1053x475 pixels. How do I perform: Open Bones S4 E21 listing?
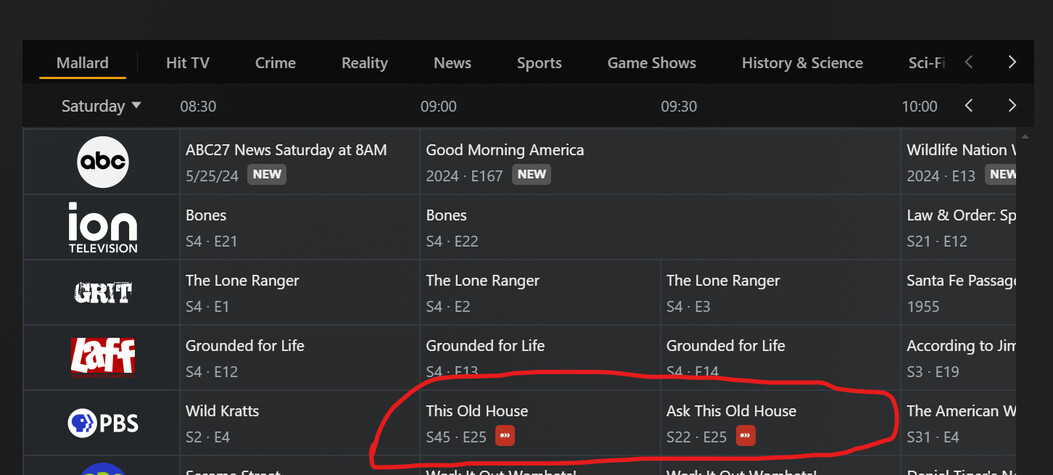[300, 227]
